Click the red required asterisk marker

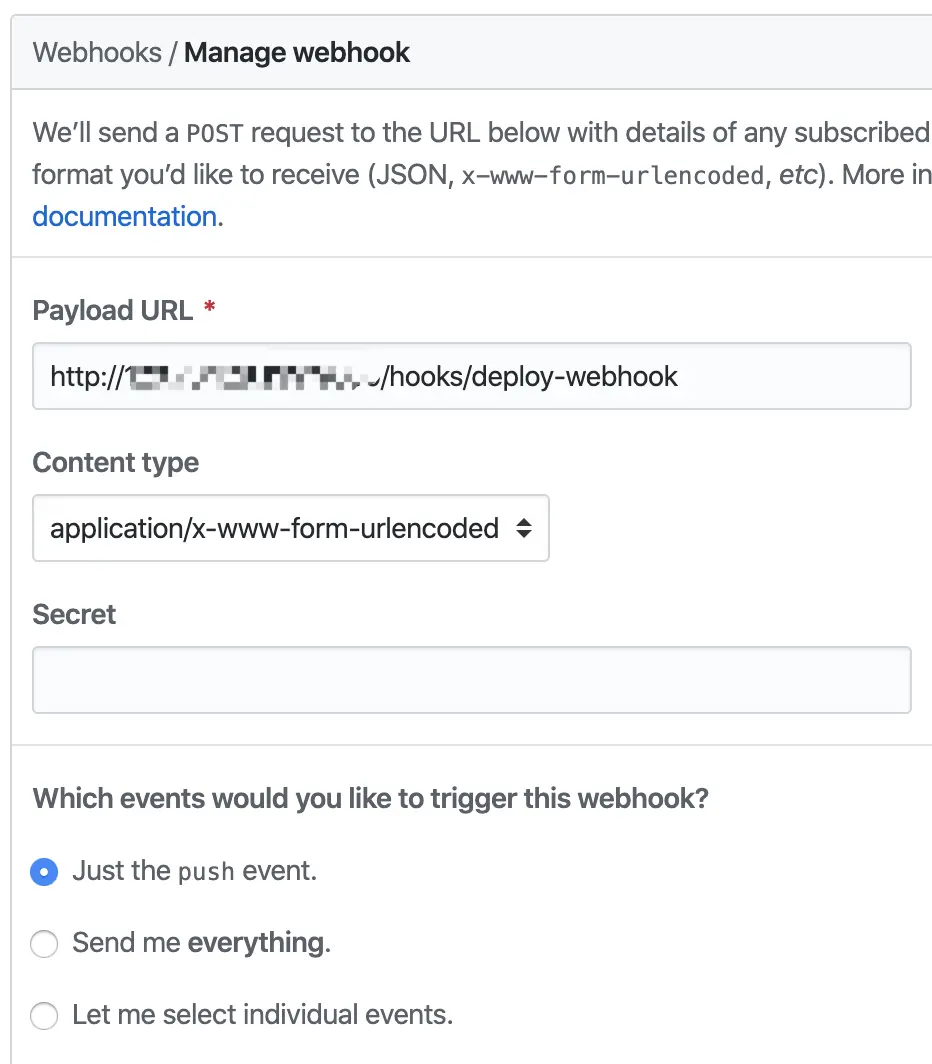[x=209, y=309]
